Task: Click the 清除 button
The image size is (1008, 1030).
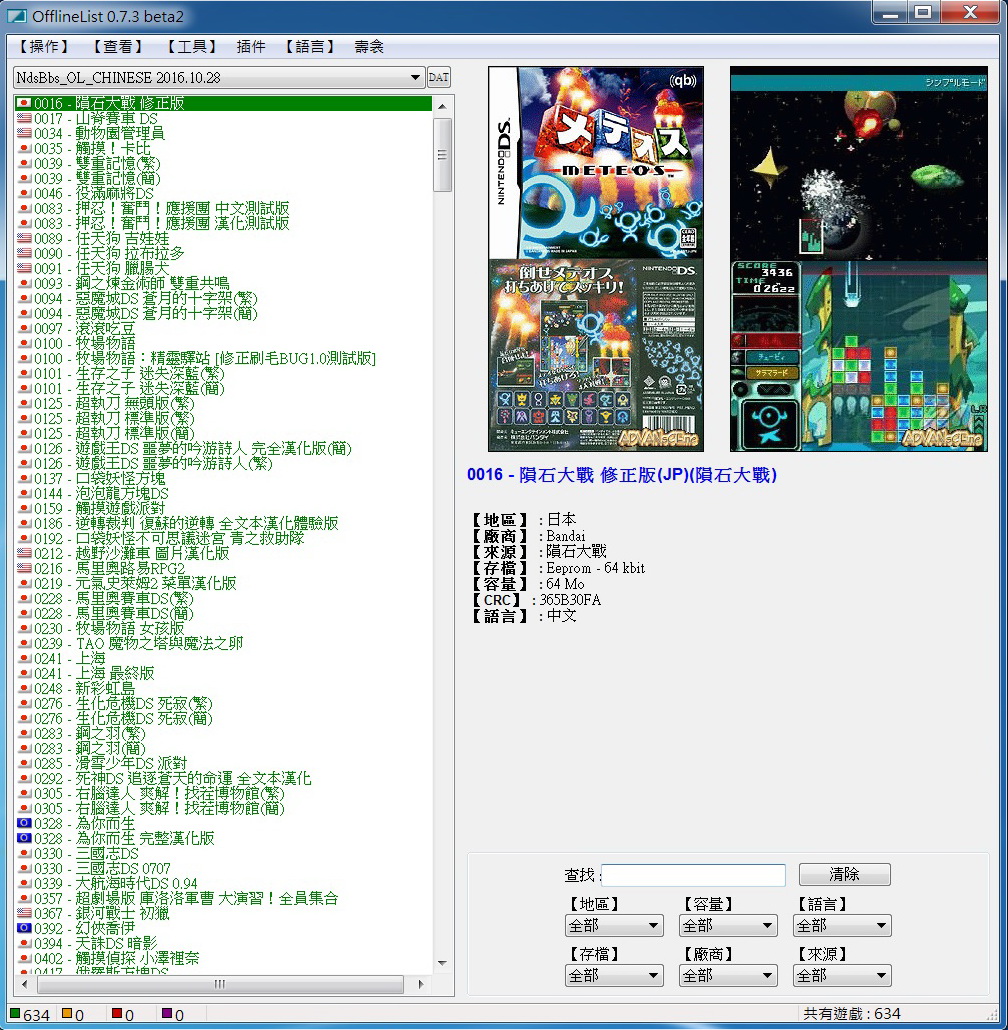Action: pyautogui.click(x=844, y=874)
